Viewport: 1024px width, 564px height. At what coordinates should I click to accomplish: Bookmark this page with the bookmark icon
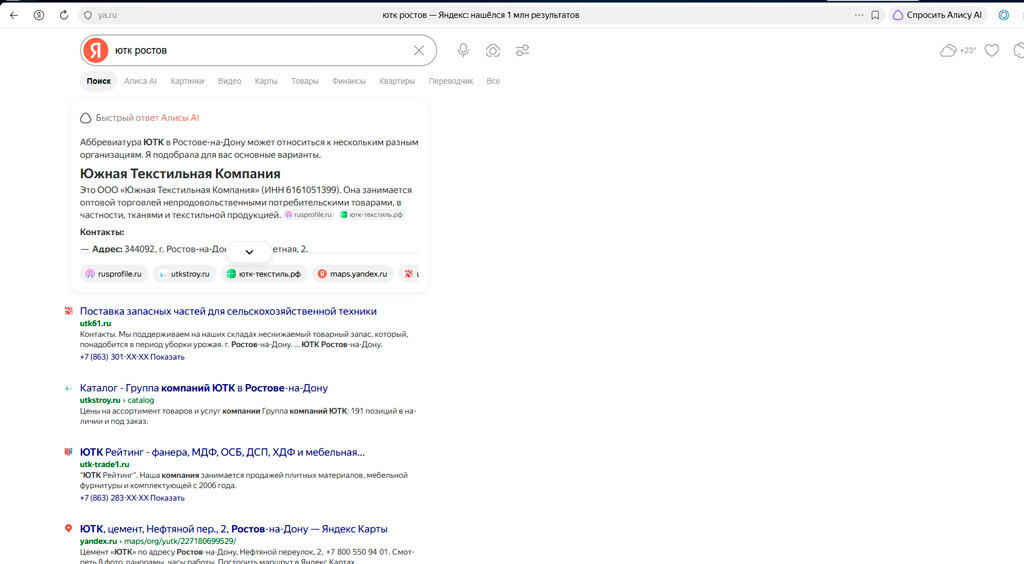click(875, 15)
